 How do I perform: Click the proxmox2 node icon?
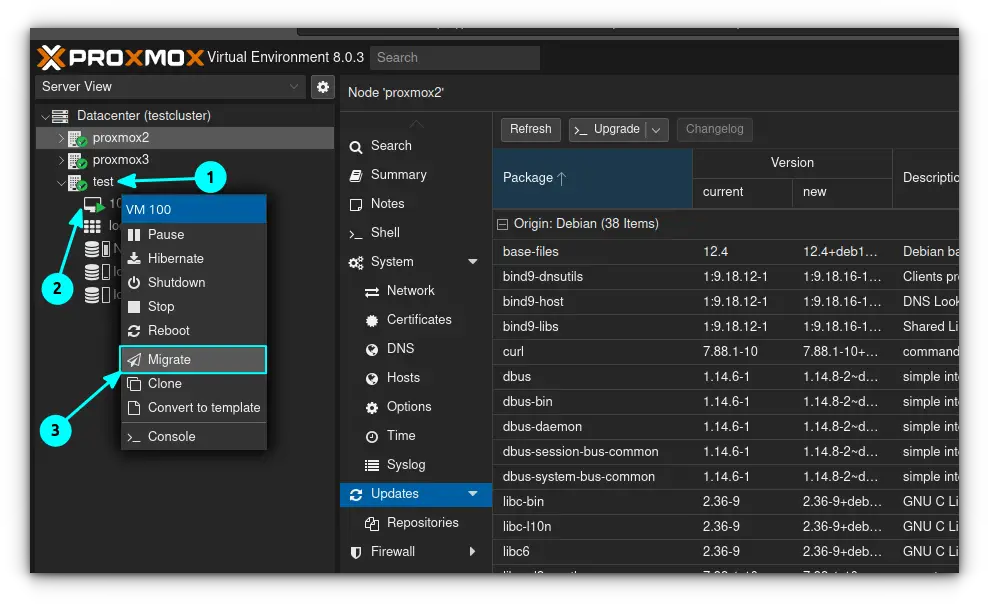(x=77, y=138)
